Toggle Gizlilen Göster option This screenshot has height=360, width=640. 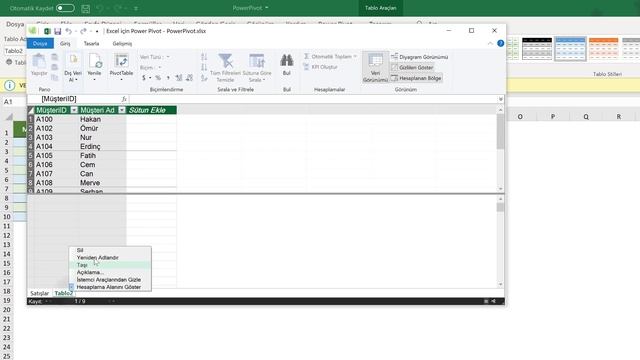click(x=412, y=67)
